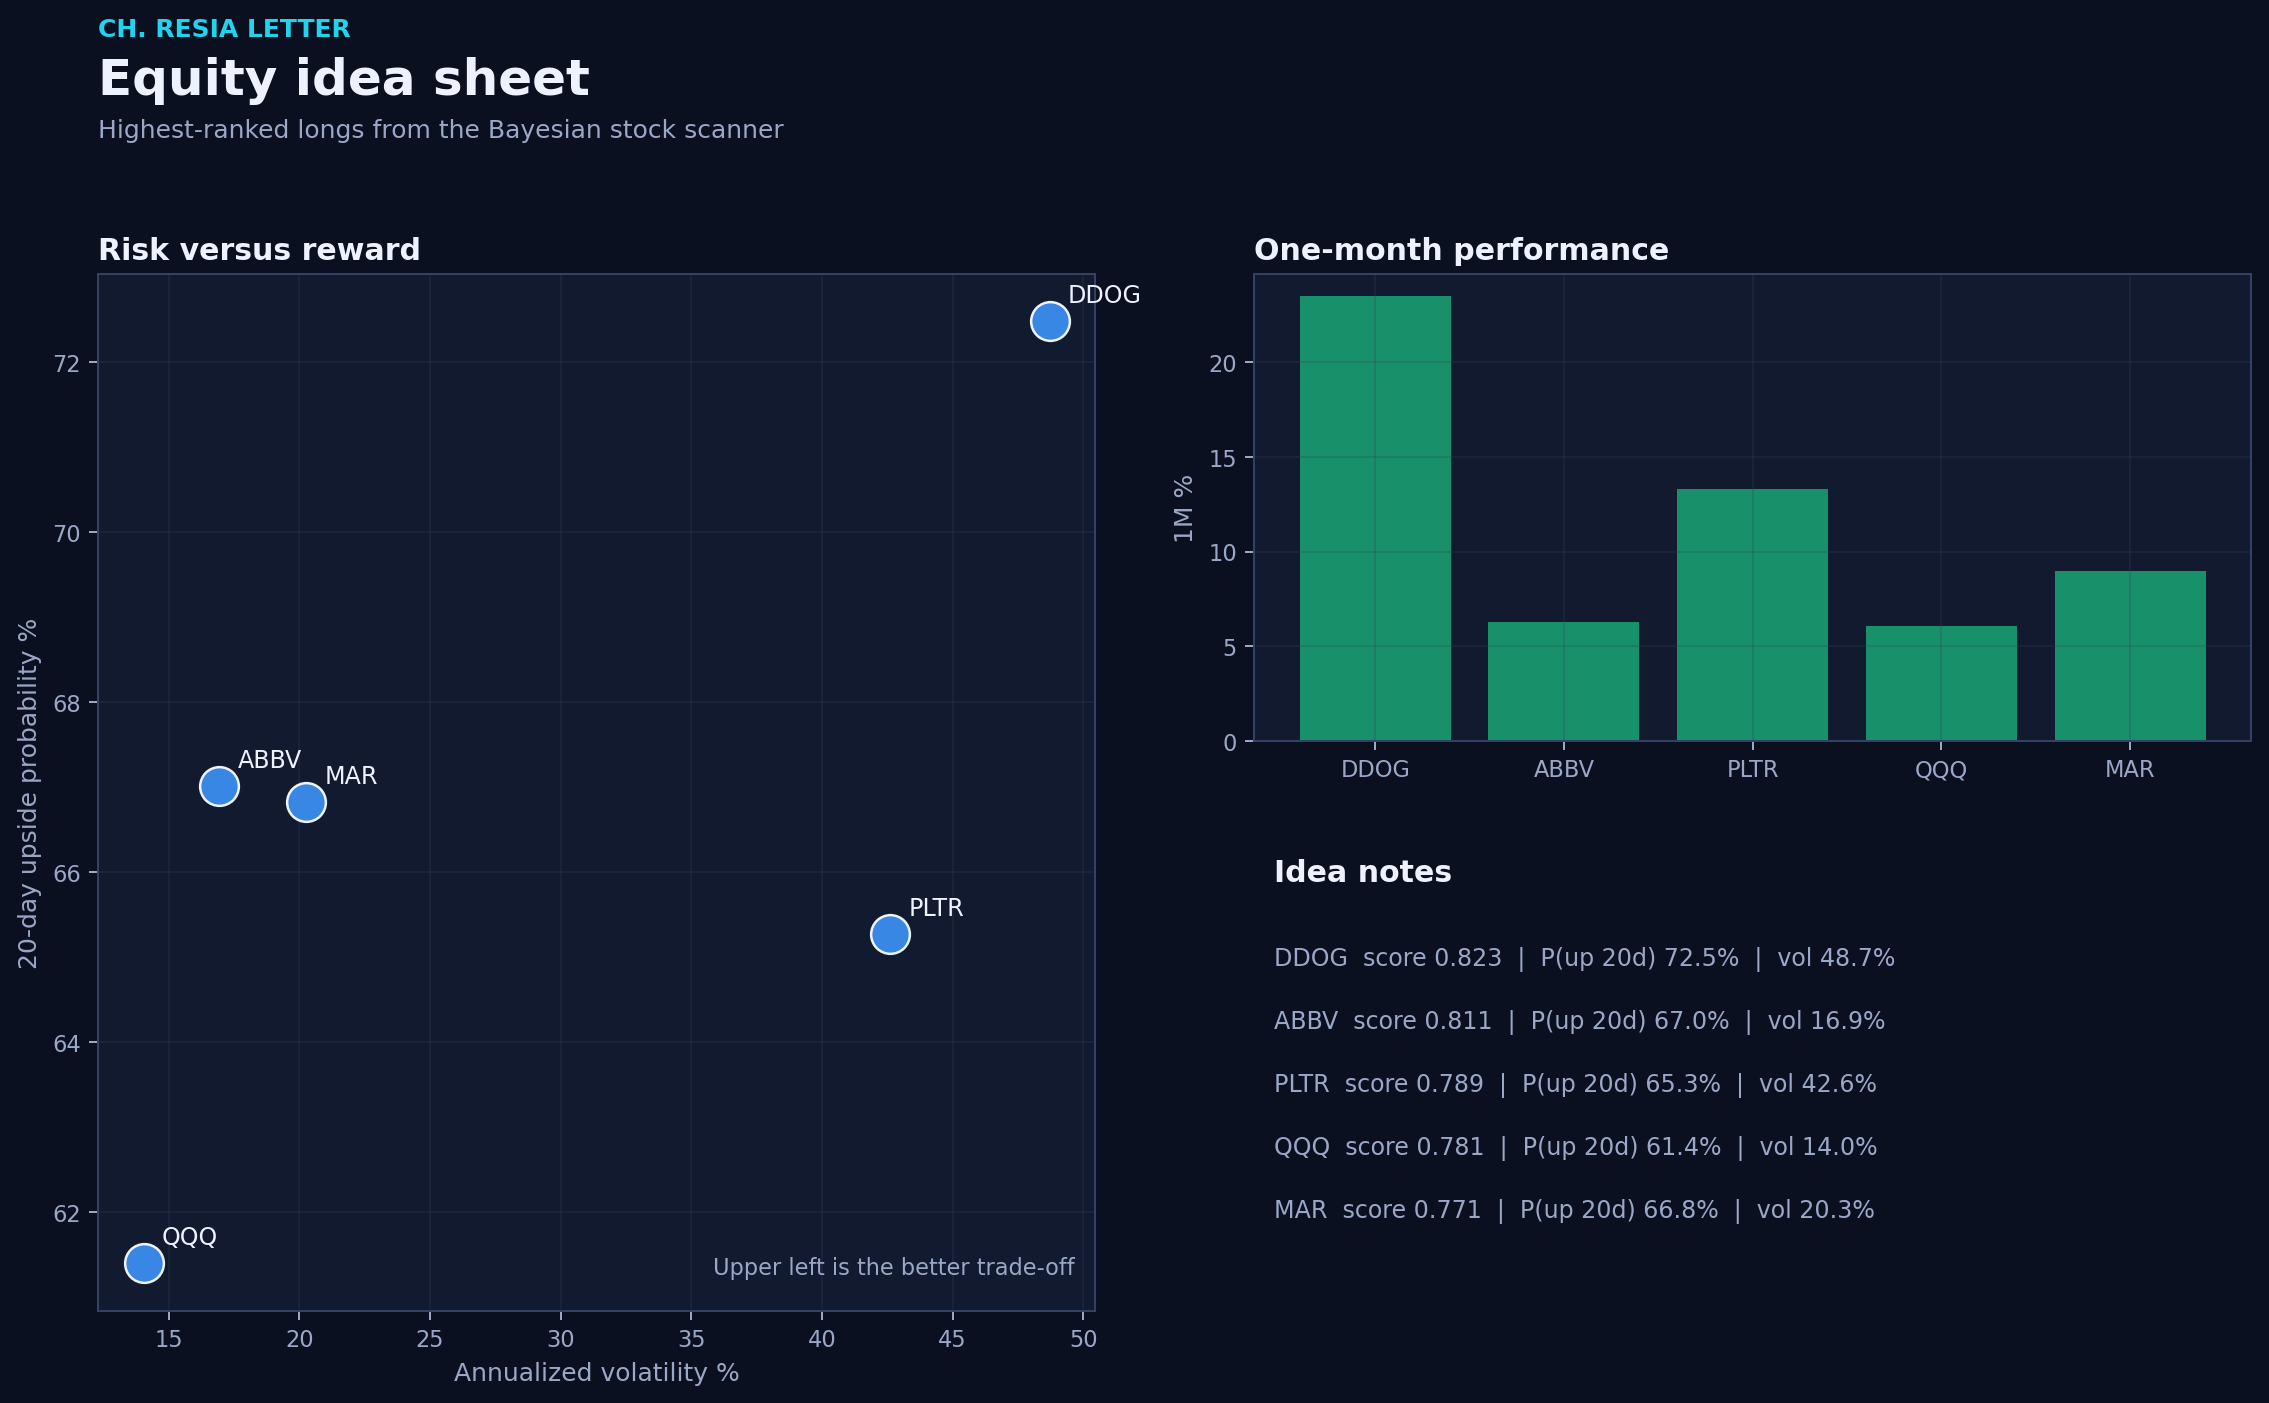Click the DDOG performance bar
Screen dimensions: 2269x1403
(1375, 518)
